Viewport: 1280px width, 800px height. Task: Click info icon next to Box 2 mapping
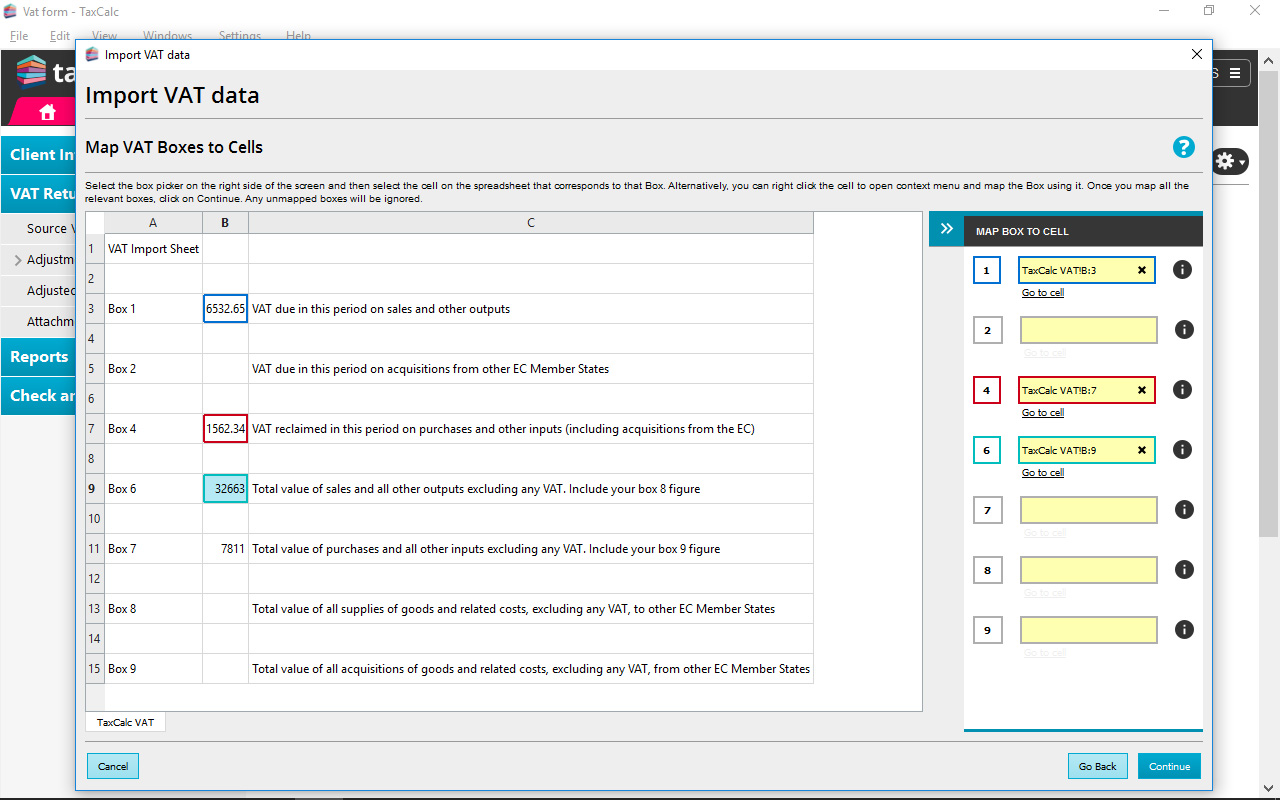[1184, 330]
